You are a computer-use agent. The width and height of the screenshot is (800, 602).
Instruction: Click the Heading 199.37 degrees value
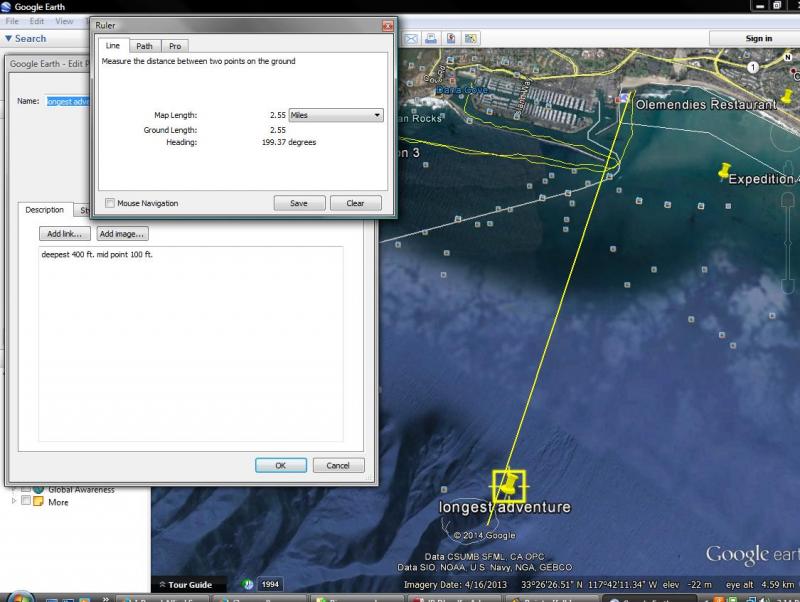[289, 142]
